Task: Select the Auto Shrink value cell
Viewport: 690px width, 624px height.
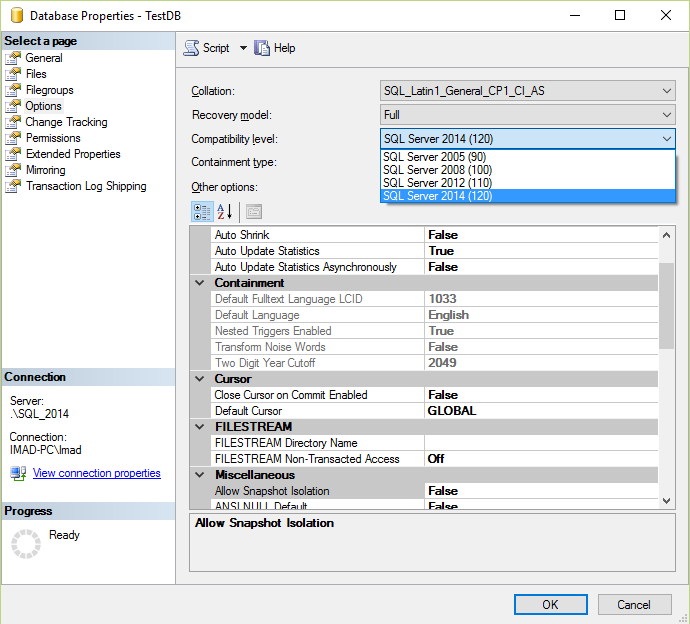Action: 541,235
